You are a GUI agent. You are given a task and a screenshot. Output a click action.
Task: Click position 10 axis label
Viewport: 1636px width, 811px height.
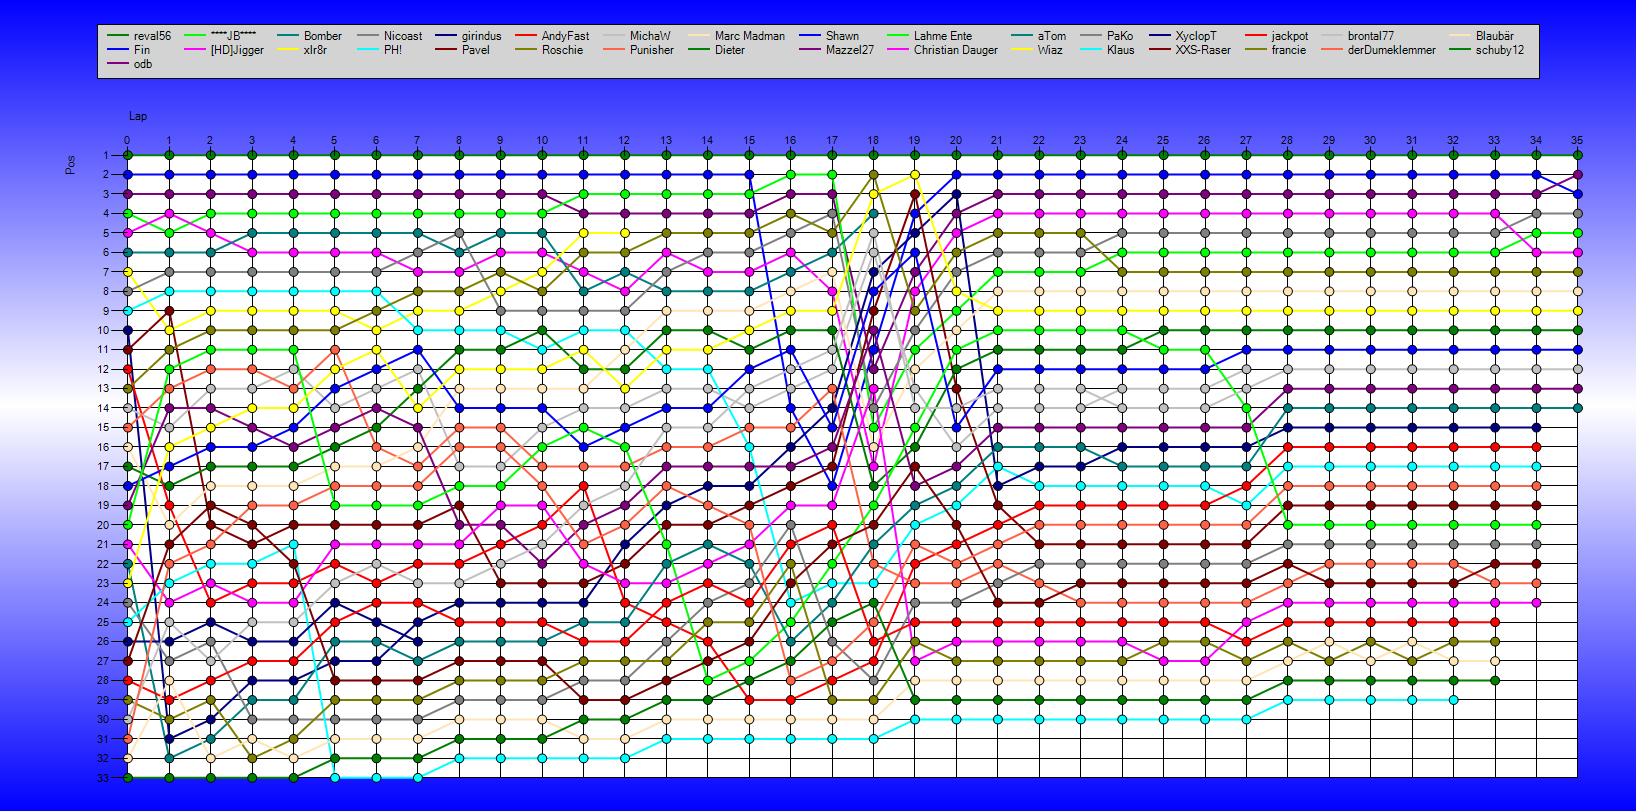tap(103, 330)
